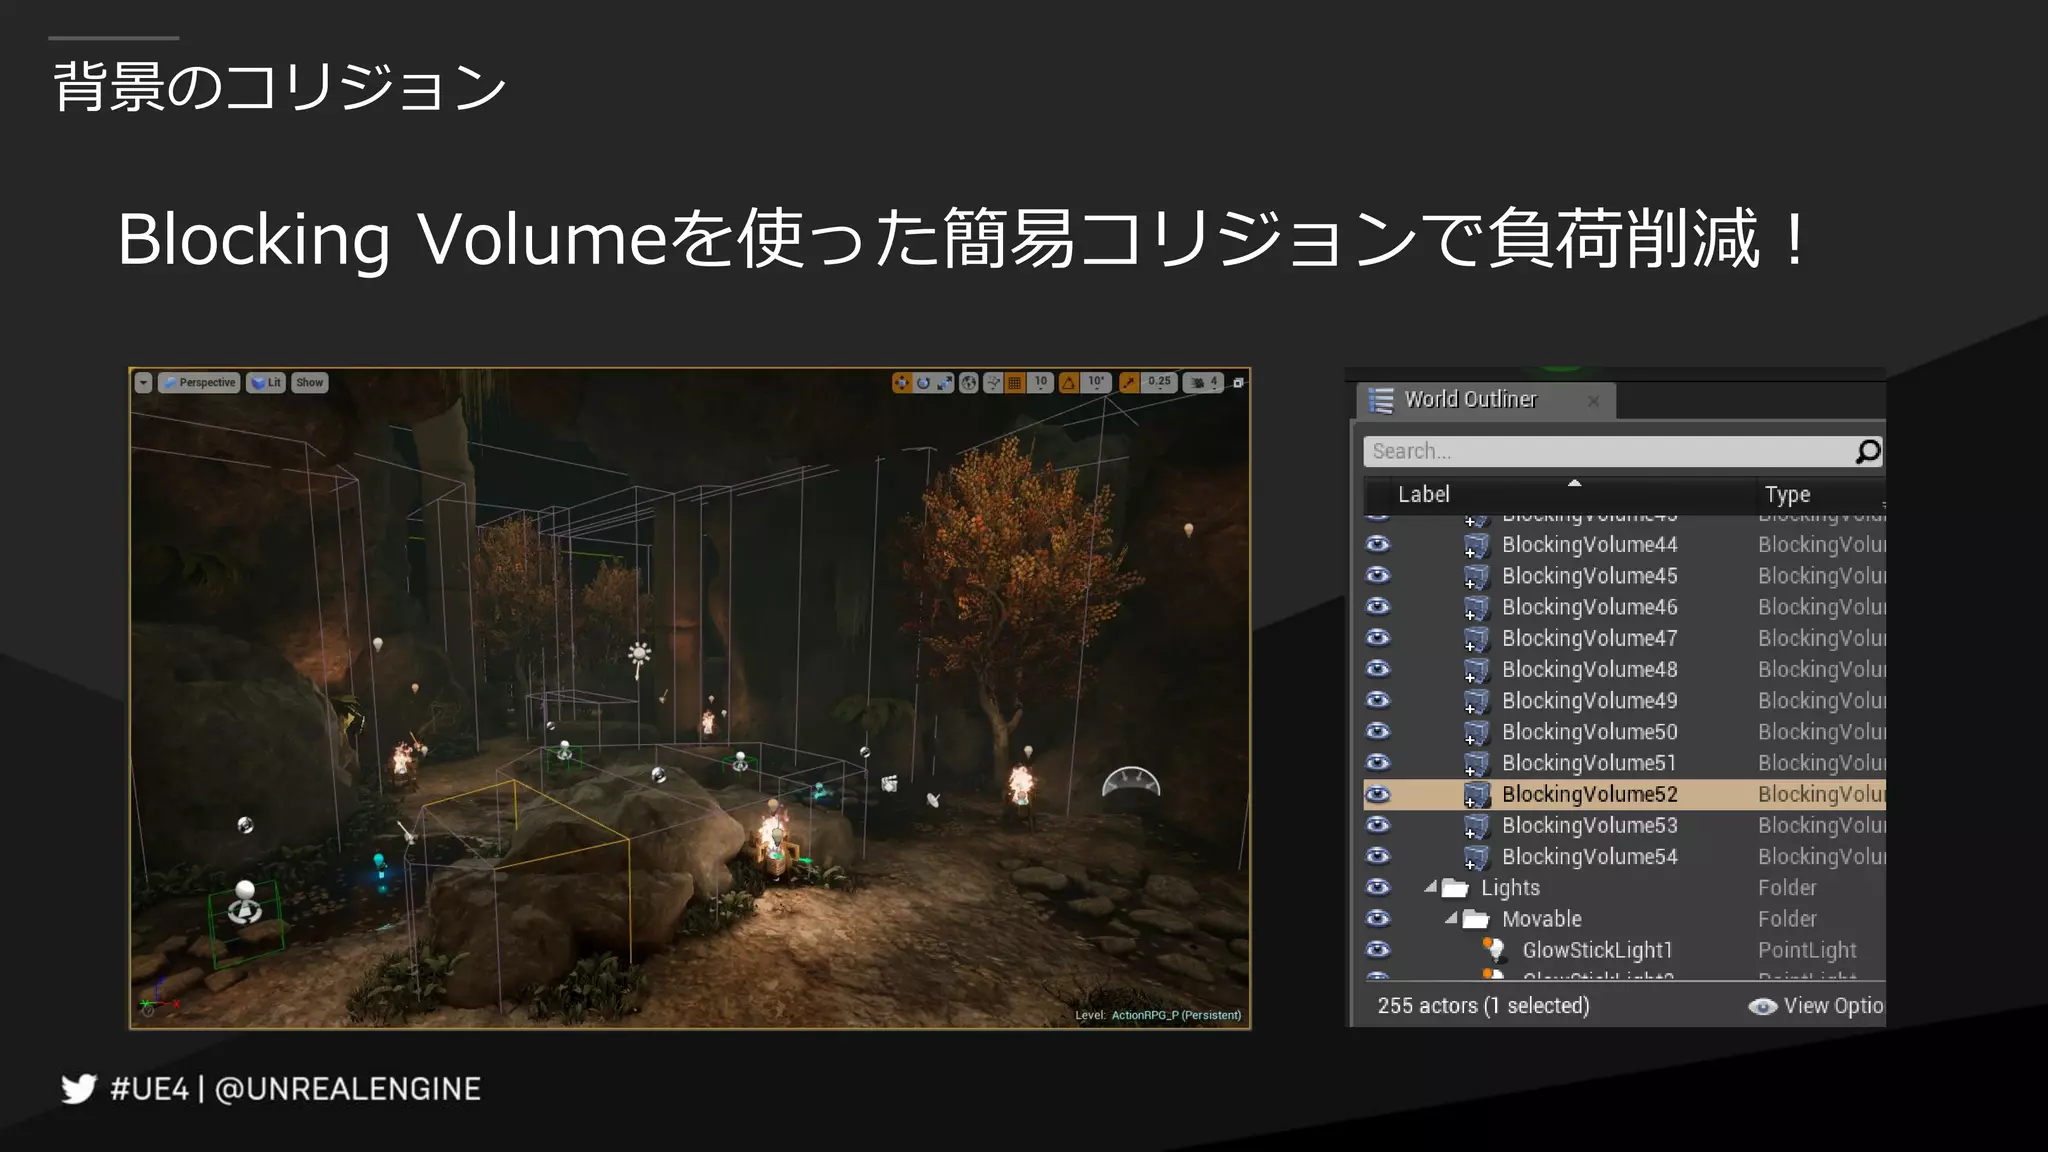This screenshot has height=1152, width=2048.
Task: Toggle rotation snapping triangle icon
Action: click(1069, 382)
